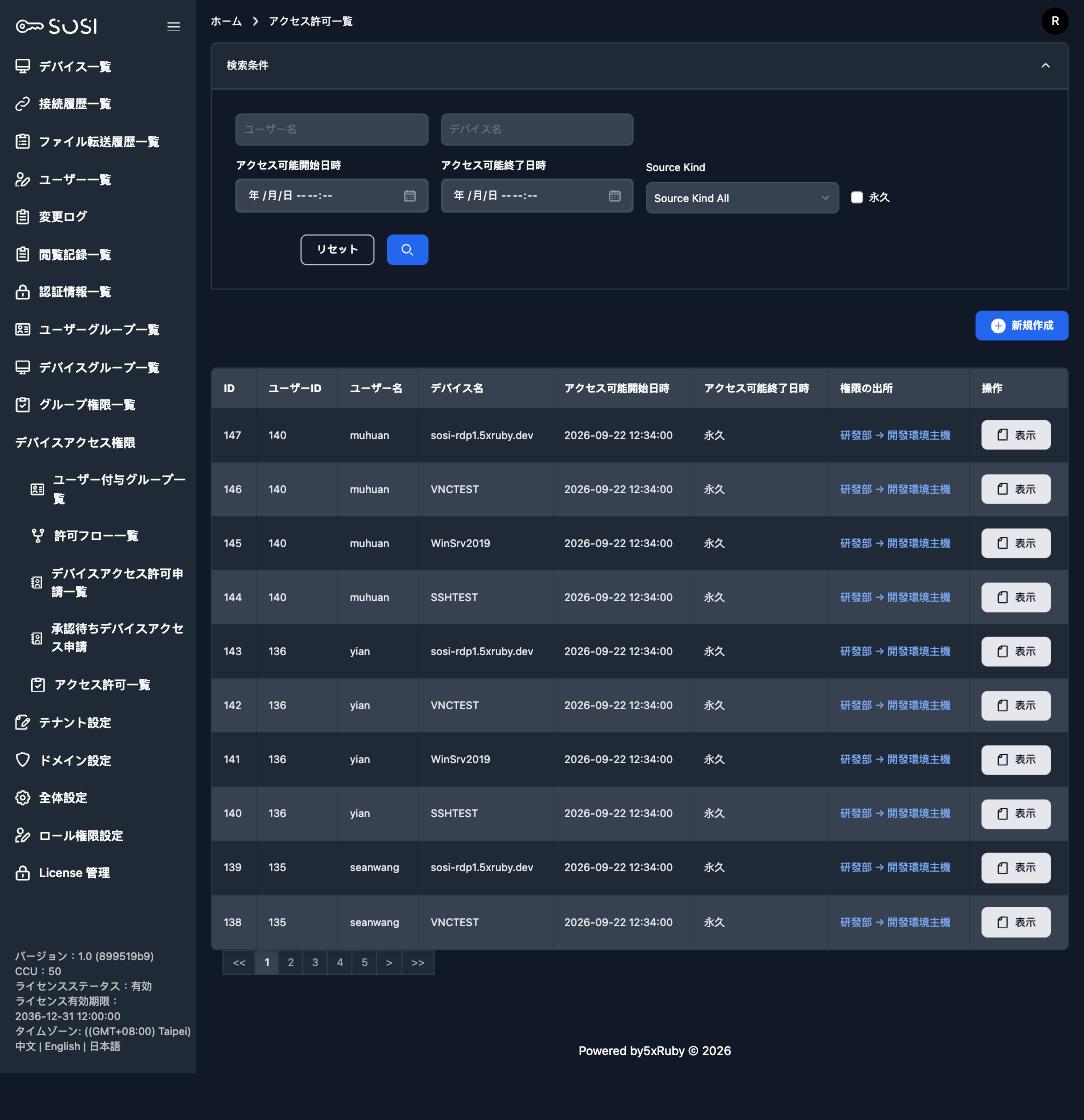Screen dimensions: 1084x1120
Task: Collapse the 検索条件 panel chevron
Action: click(1045, 66)
